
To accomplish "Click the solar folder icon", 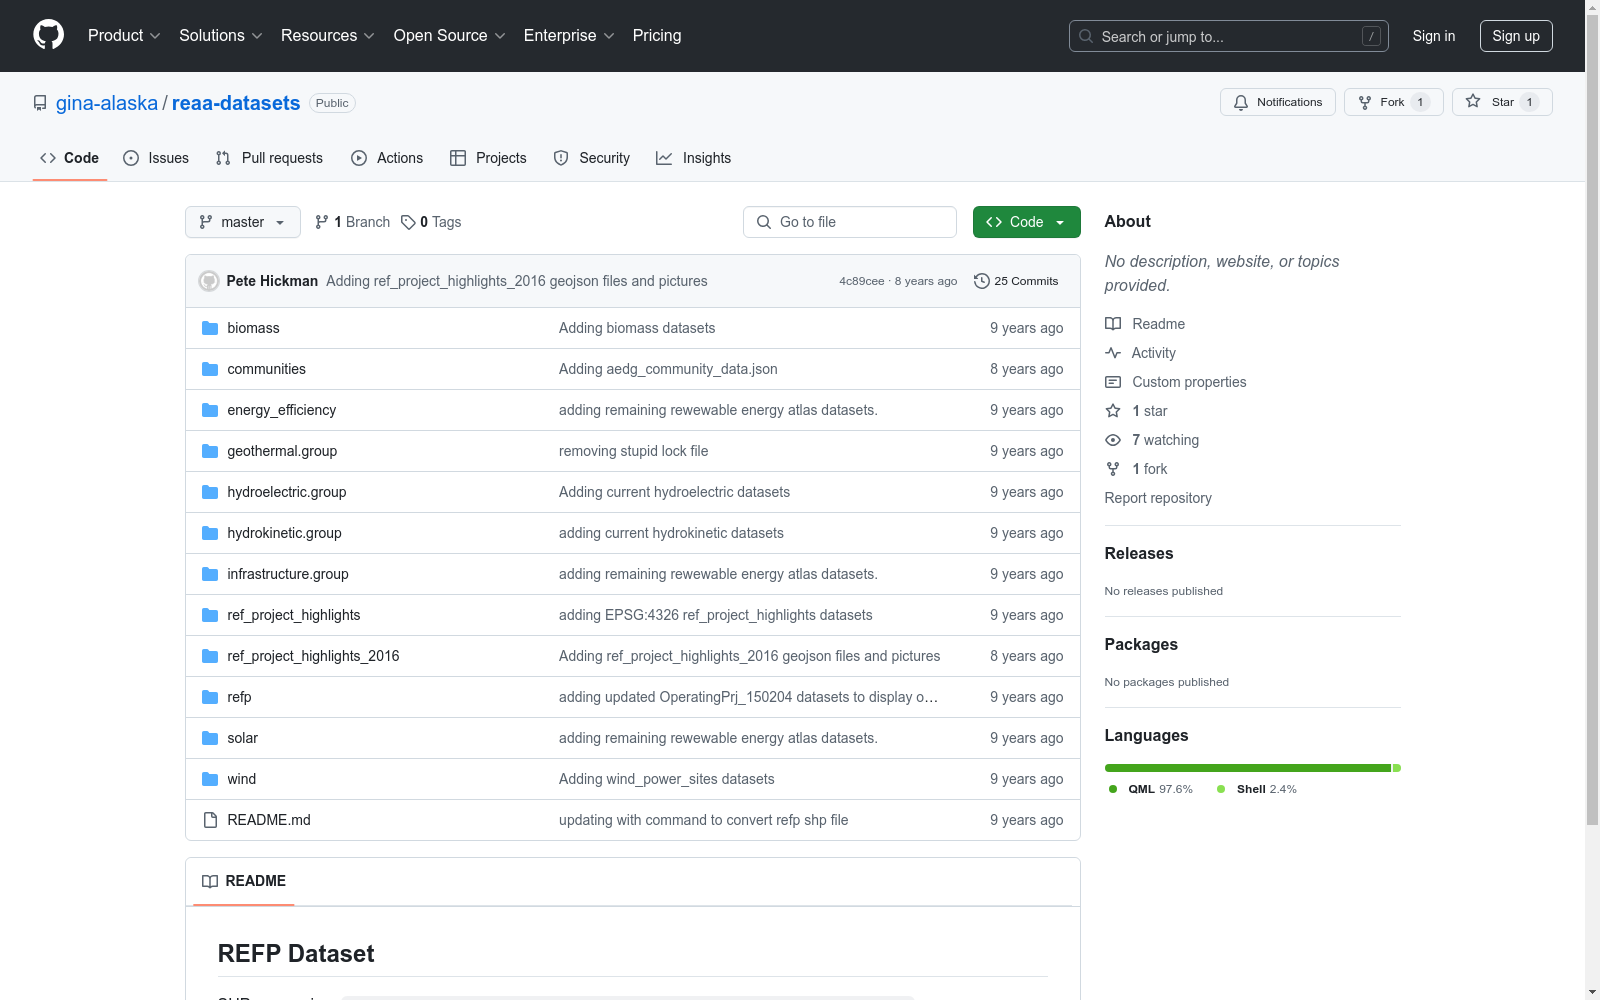I will tap(210, 738).
